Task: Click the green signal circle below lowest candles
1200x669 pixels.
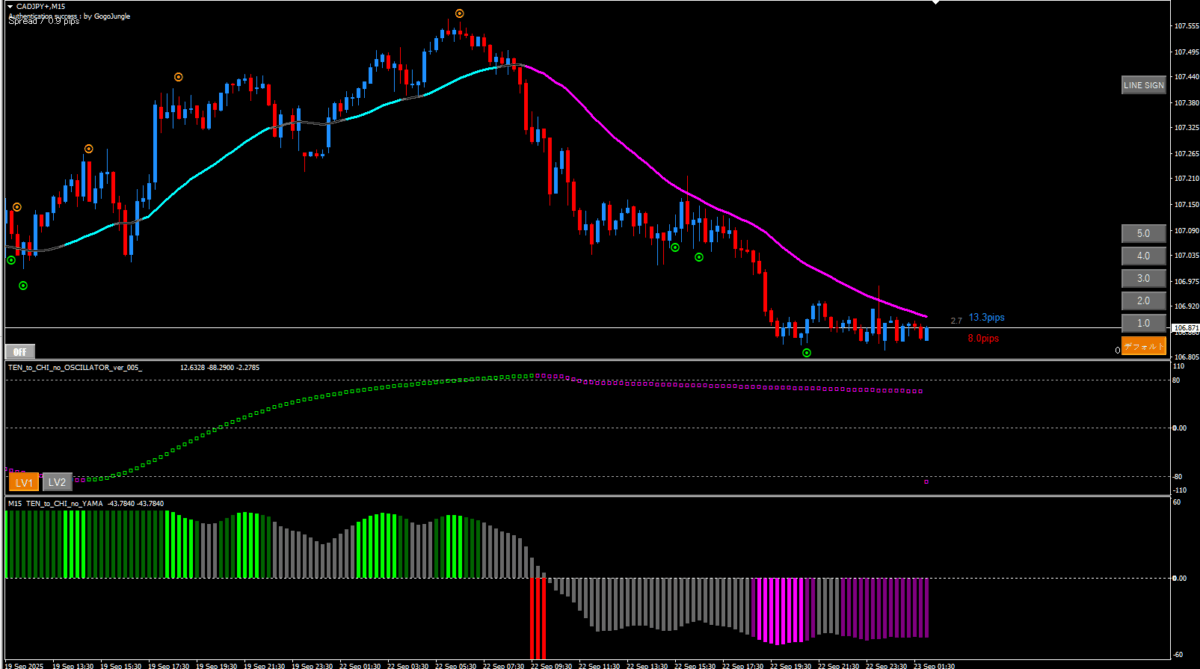Action: click(x=806, y=353)
